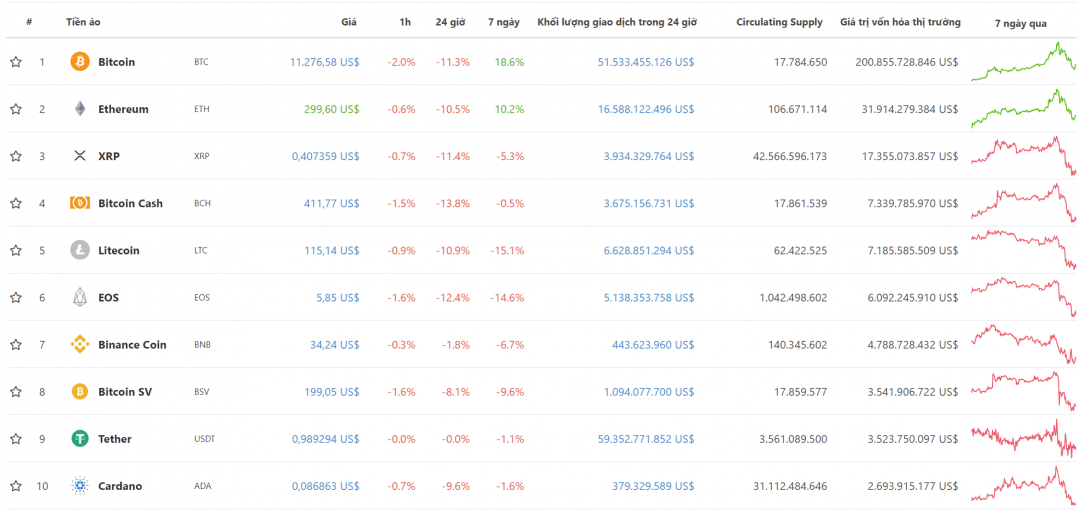The height and width of the screenshot is (513, 1080).
Task: Open Tether's 7-day sparkline chart
Action: (x=1024, y=439)
